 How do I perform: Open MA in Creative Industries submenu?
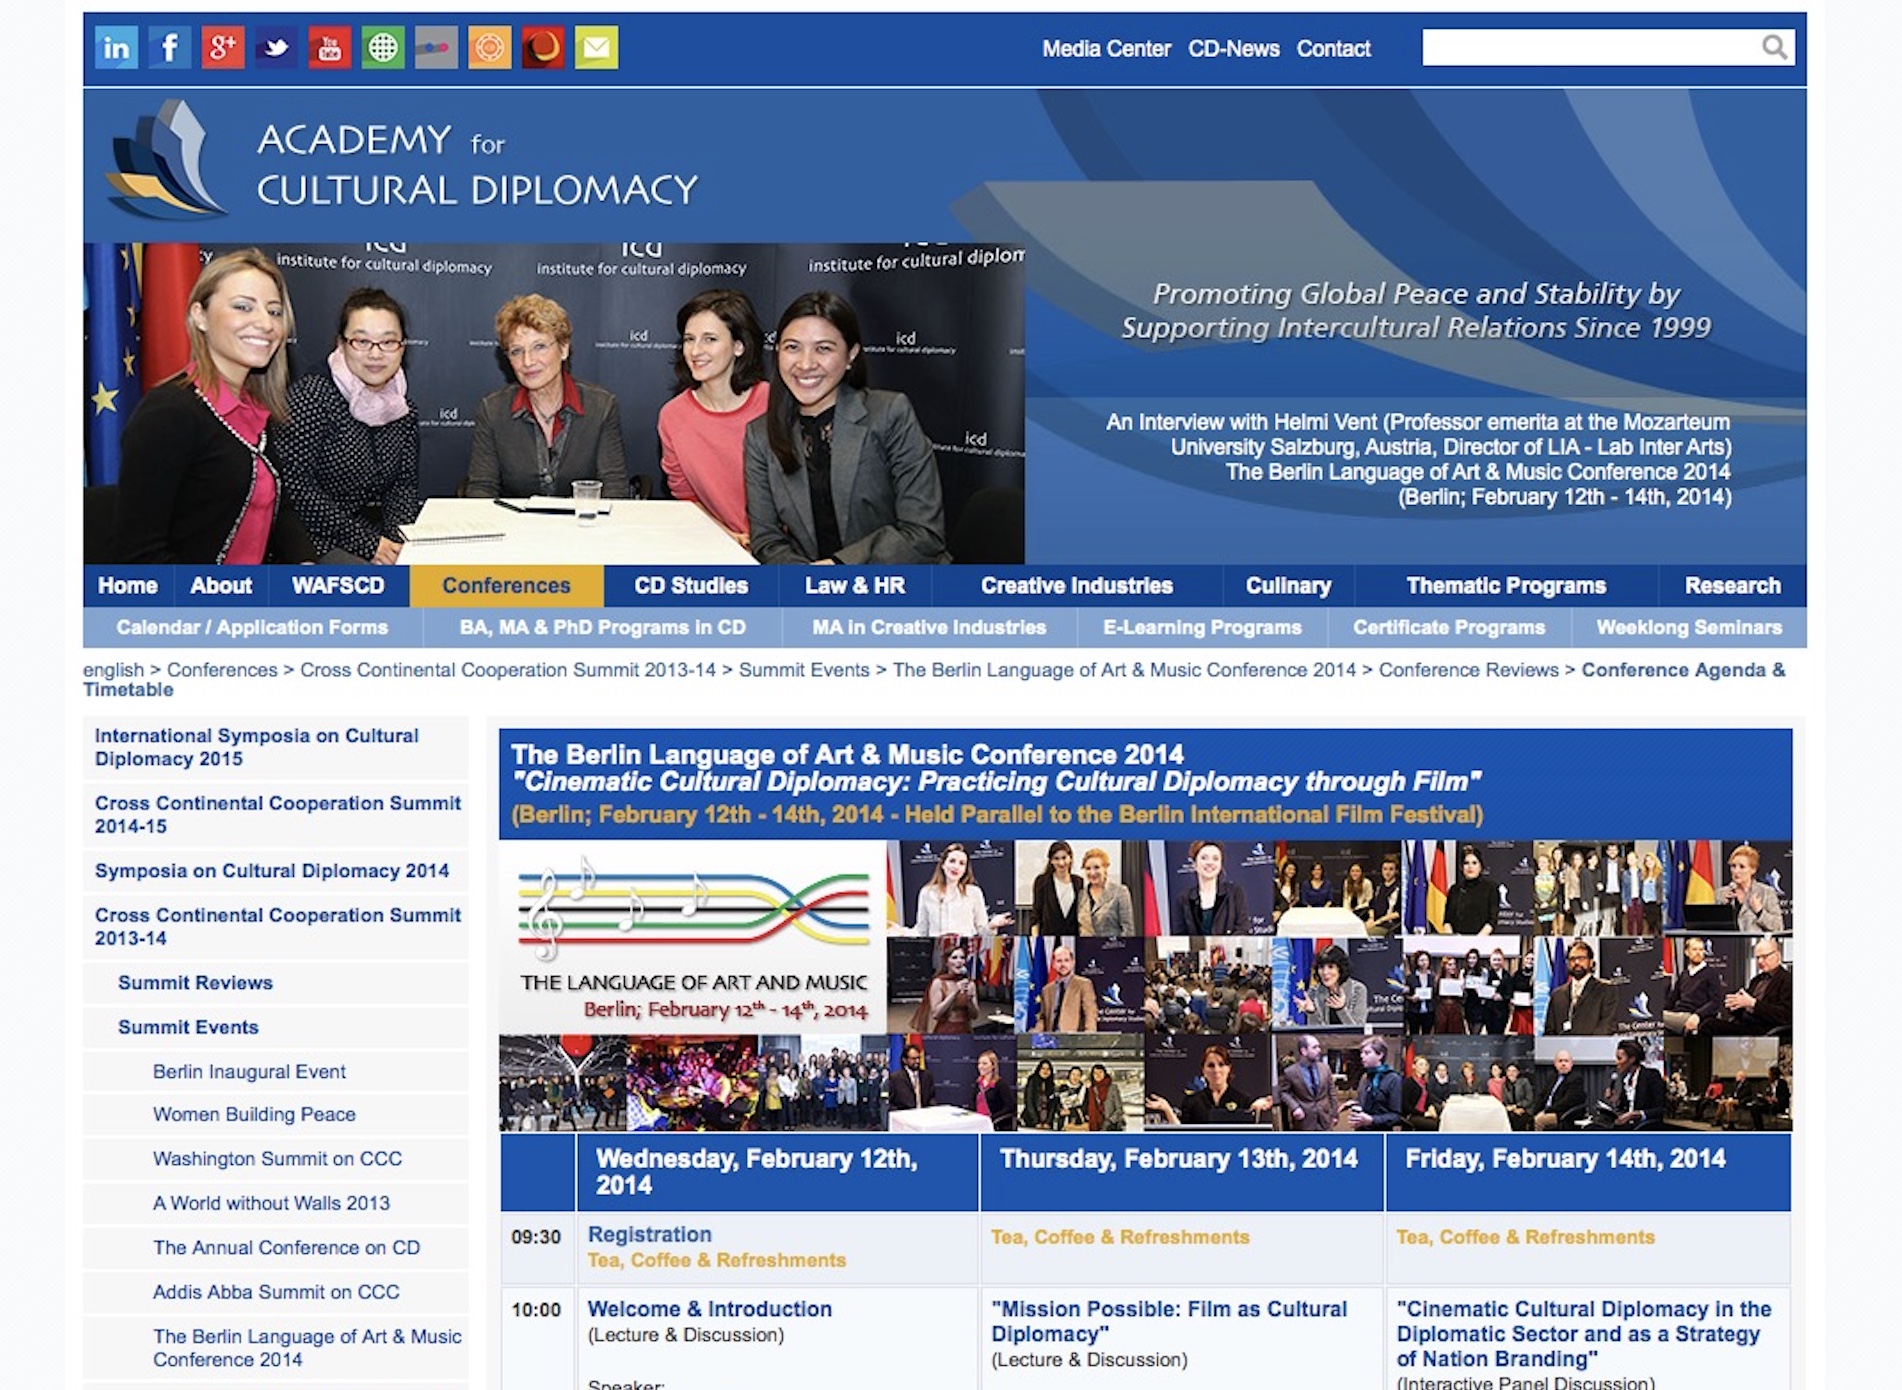[929, 628]
